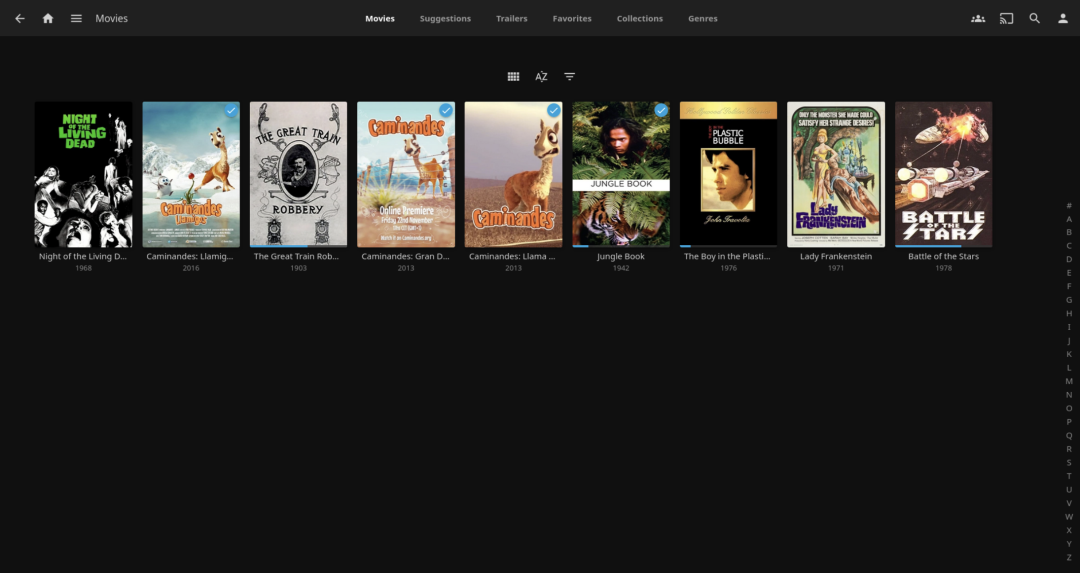
Task: Open the Battle of the Stars poster
Action: (x=943, y=174)
